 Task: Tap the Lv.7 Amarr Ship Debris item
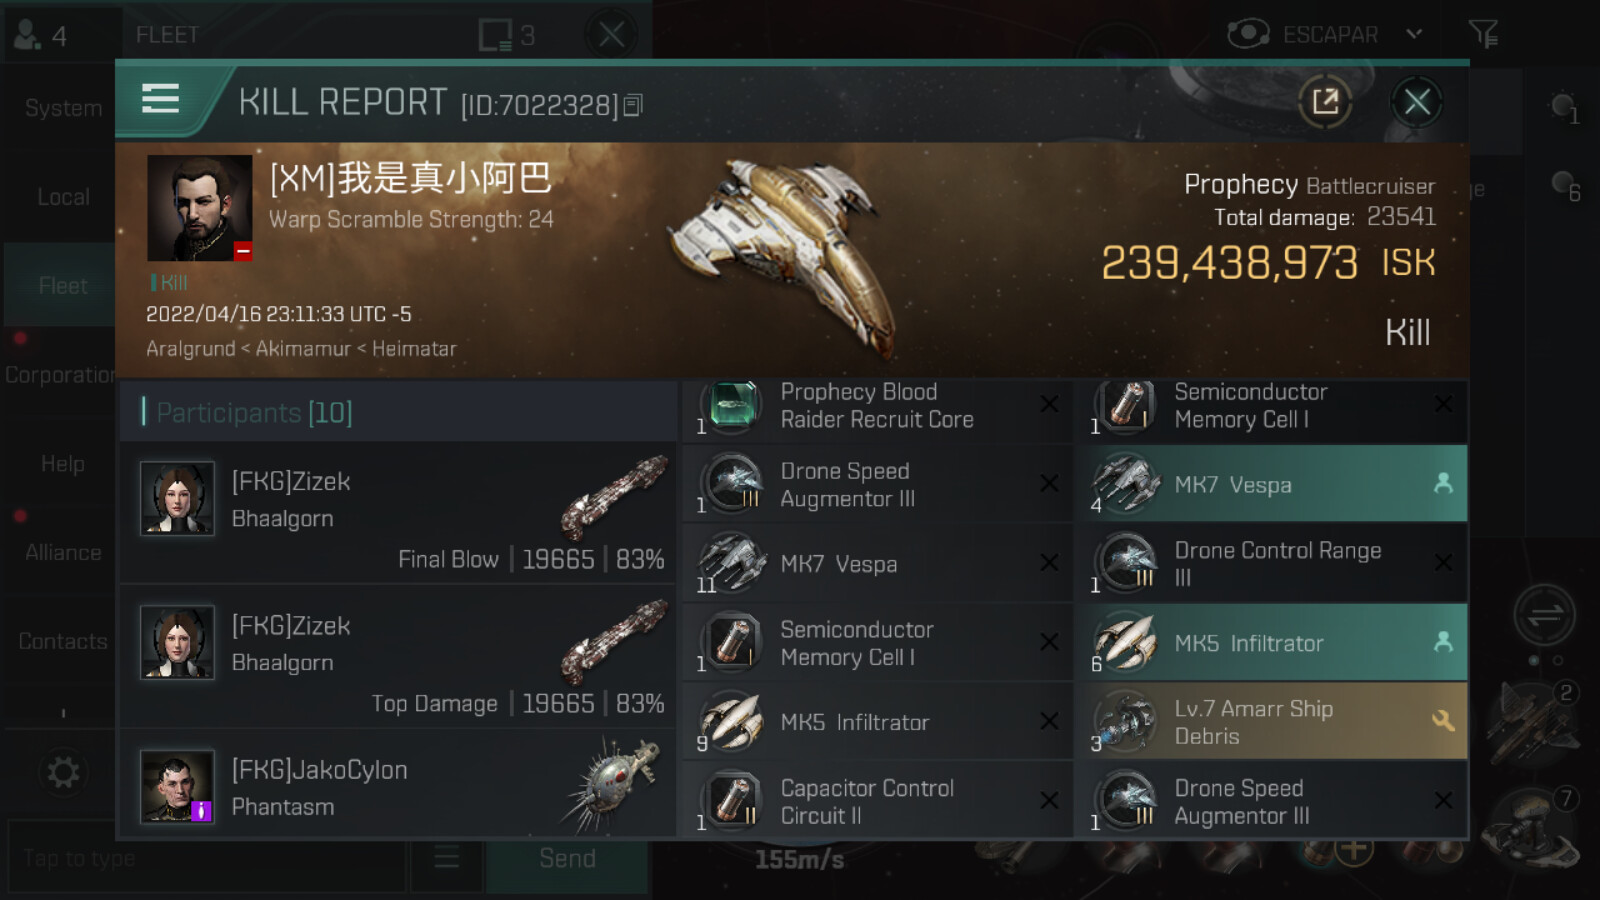pos(1272,721)
